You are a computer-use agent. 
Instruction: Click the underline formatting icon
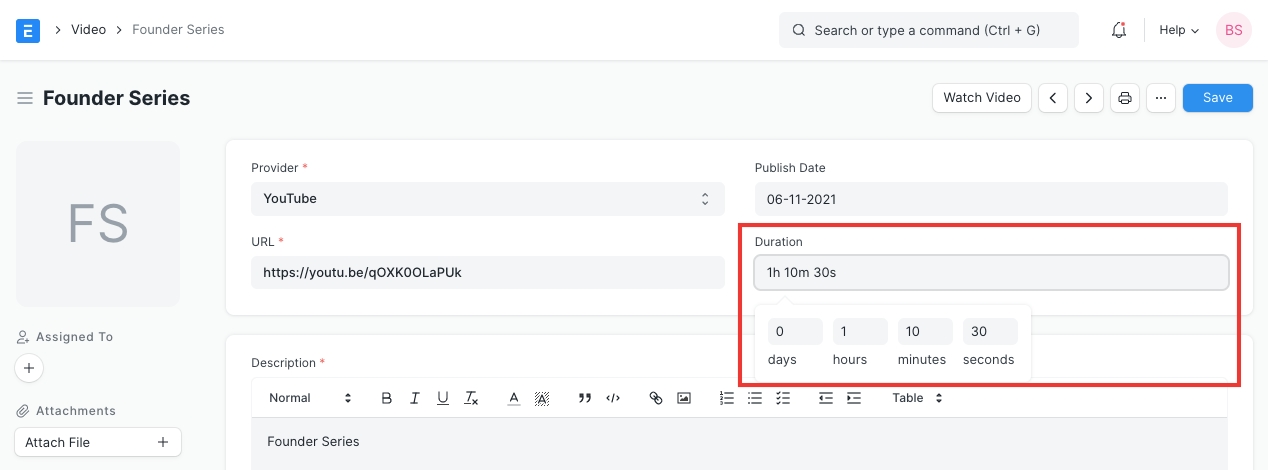pos(443,398)
